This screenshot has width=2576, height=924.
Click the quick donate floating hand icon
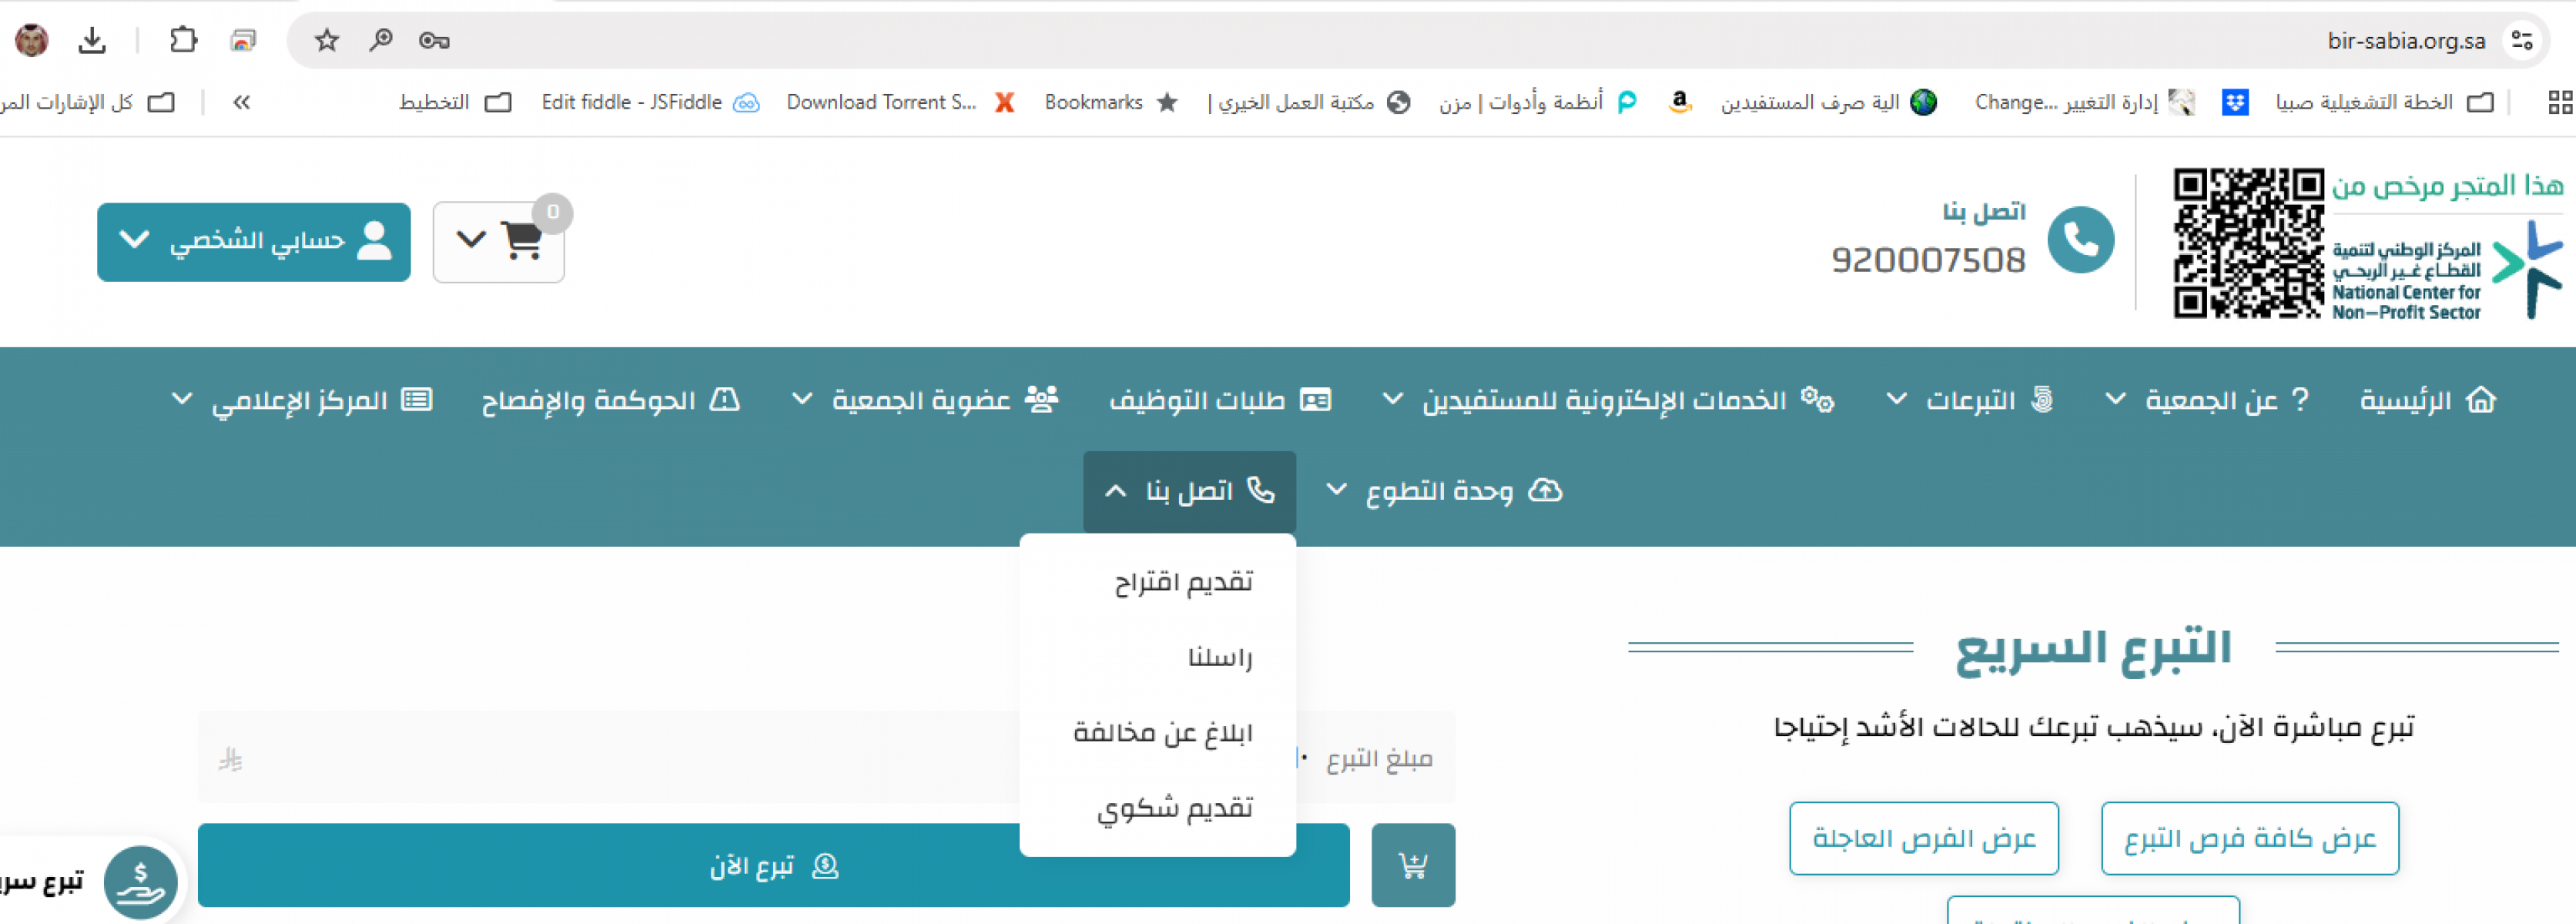pos(140,882)
